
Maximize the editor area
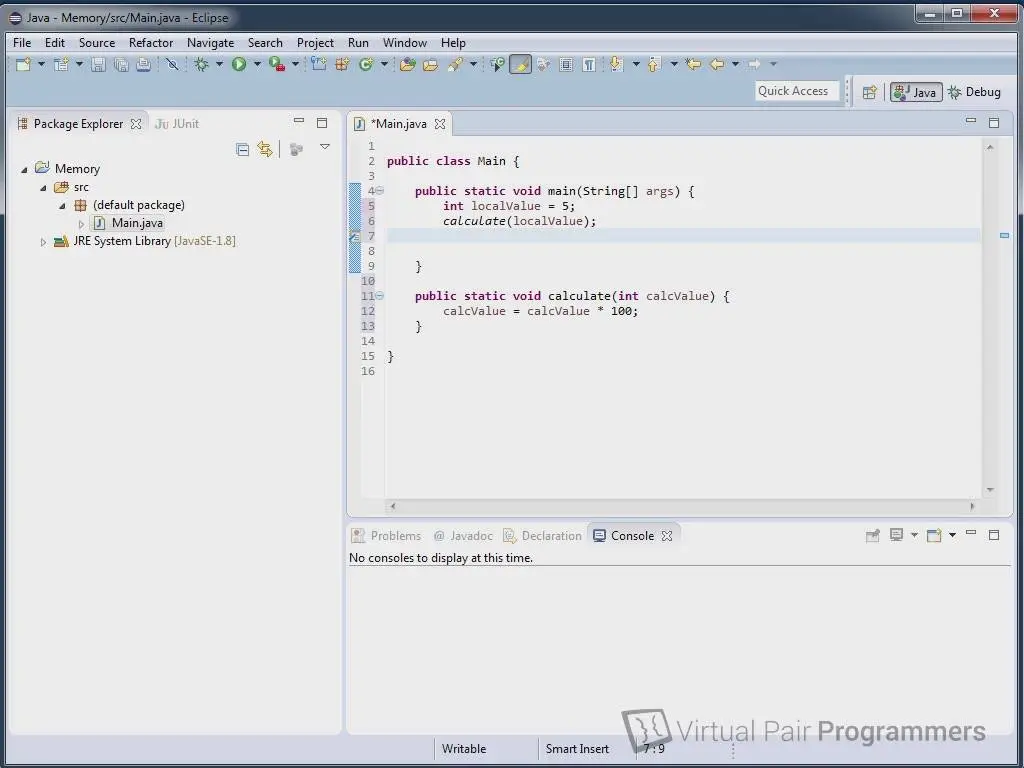(x=994, y=122)
